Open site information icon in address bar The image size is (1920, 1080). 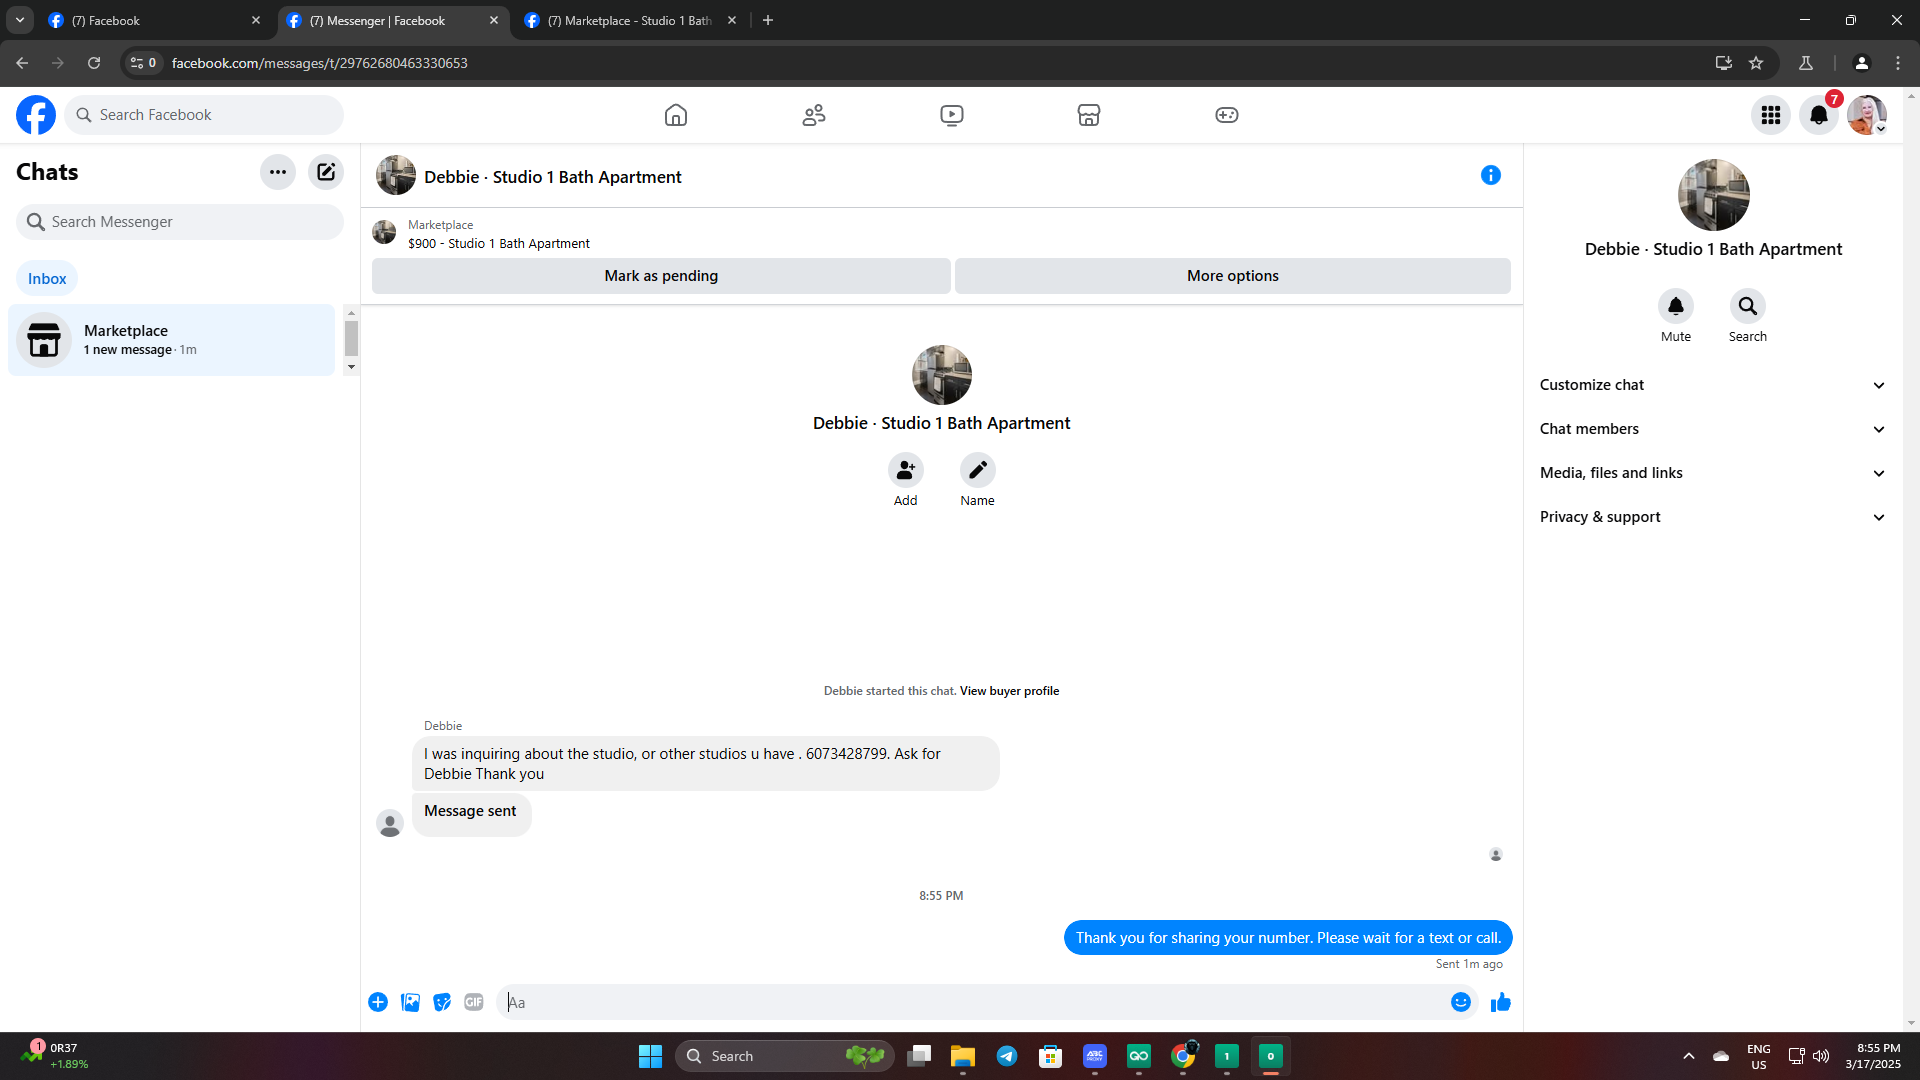(x=143, y=63)
